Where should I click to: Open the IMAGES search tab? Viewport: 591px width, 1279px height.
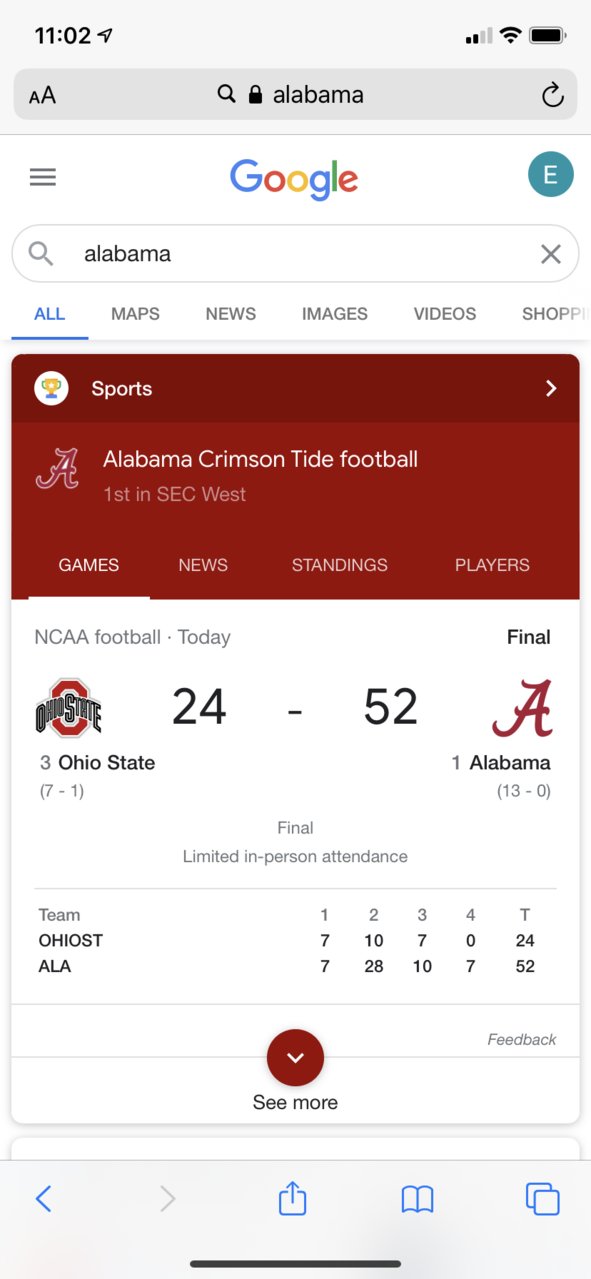tap(335, 314)
